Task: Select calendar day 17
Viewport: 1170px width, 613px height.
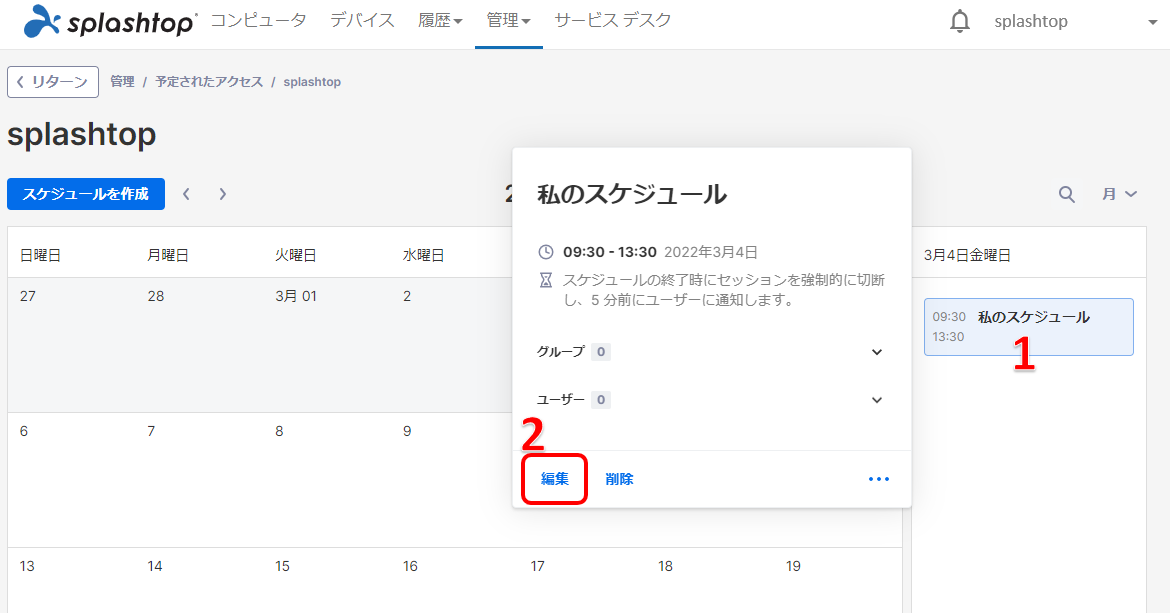Action: (x=537, y=566)
